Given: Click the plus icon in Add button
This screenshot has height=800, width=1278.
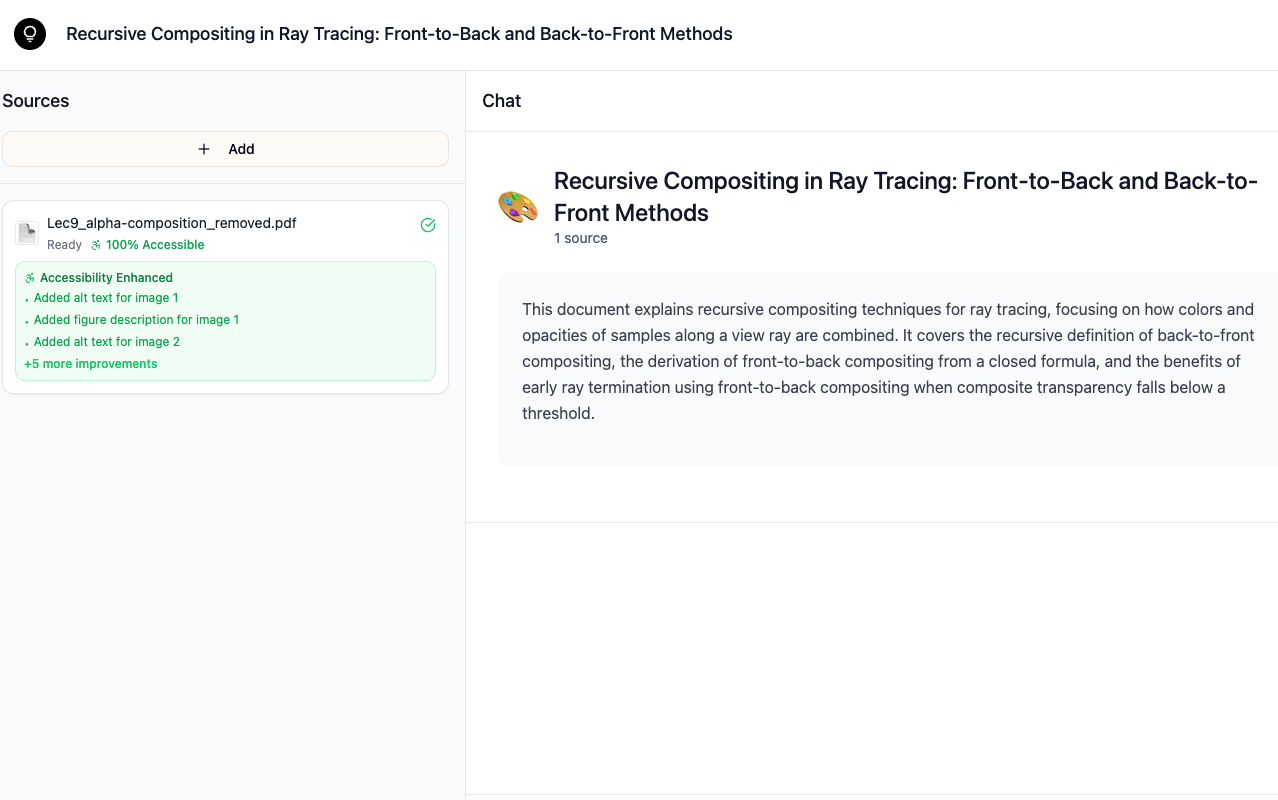Looking at the screenshot, I should 204,149.
